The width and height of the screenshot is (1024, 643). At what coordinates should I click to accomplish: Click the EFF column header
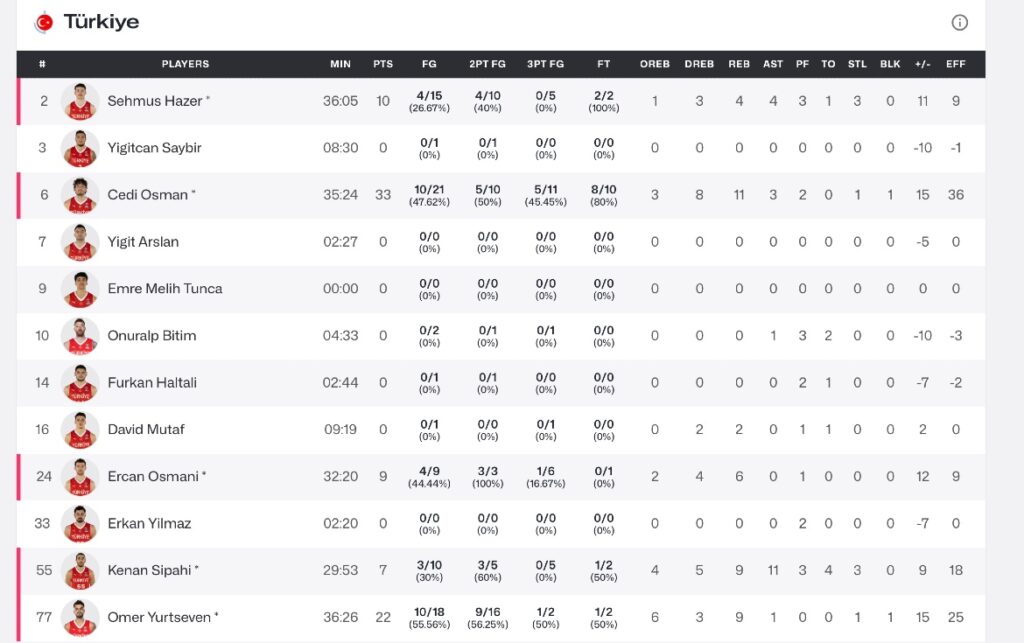(955, 64)
